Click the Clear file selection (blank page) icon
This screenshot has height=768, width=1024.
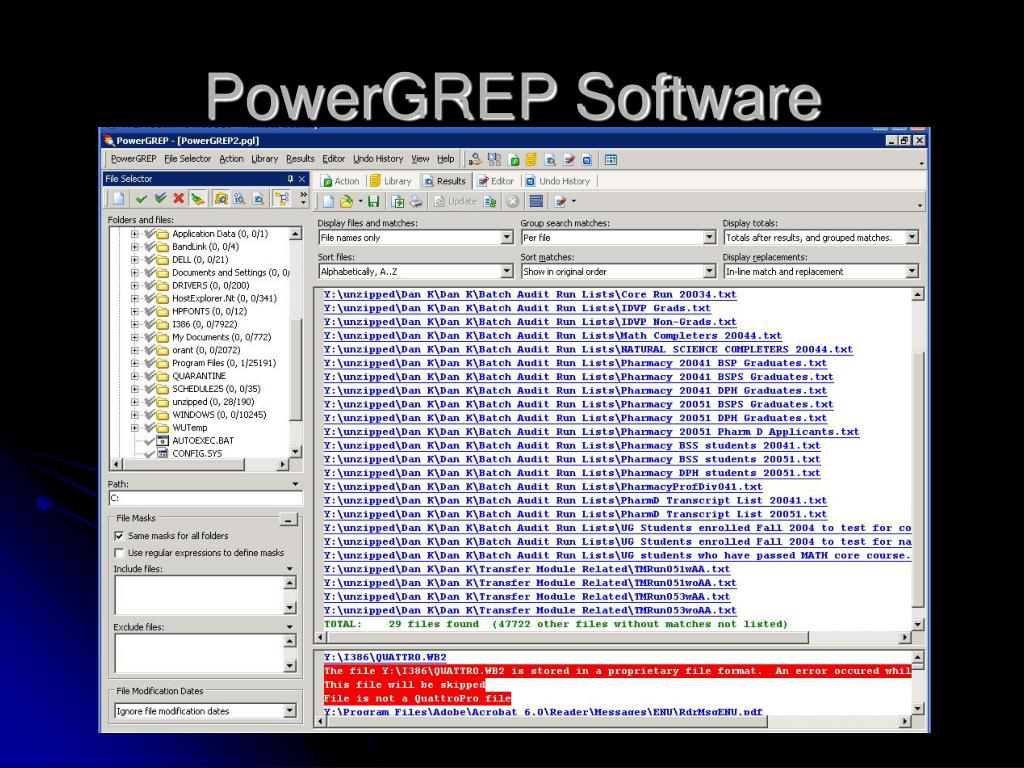tap(118, 198)
